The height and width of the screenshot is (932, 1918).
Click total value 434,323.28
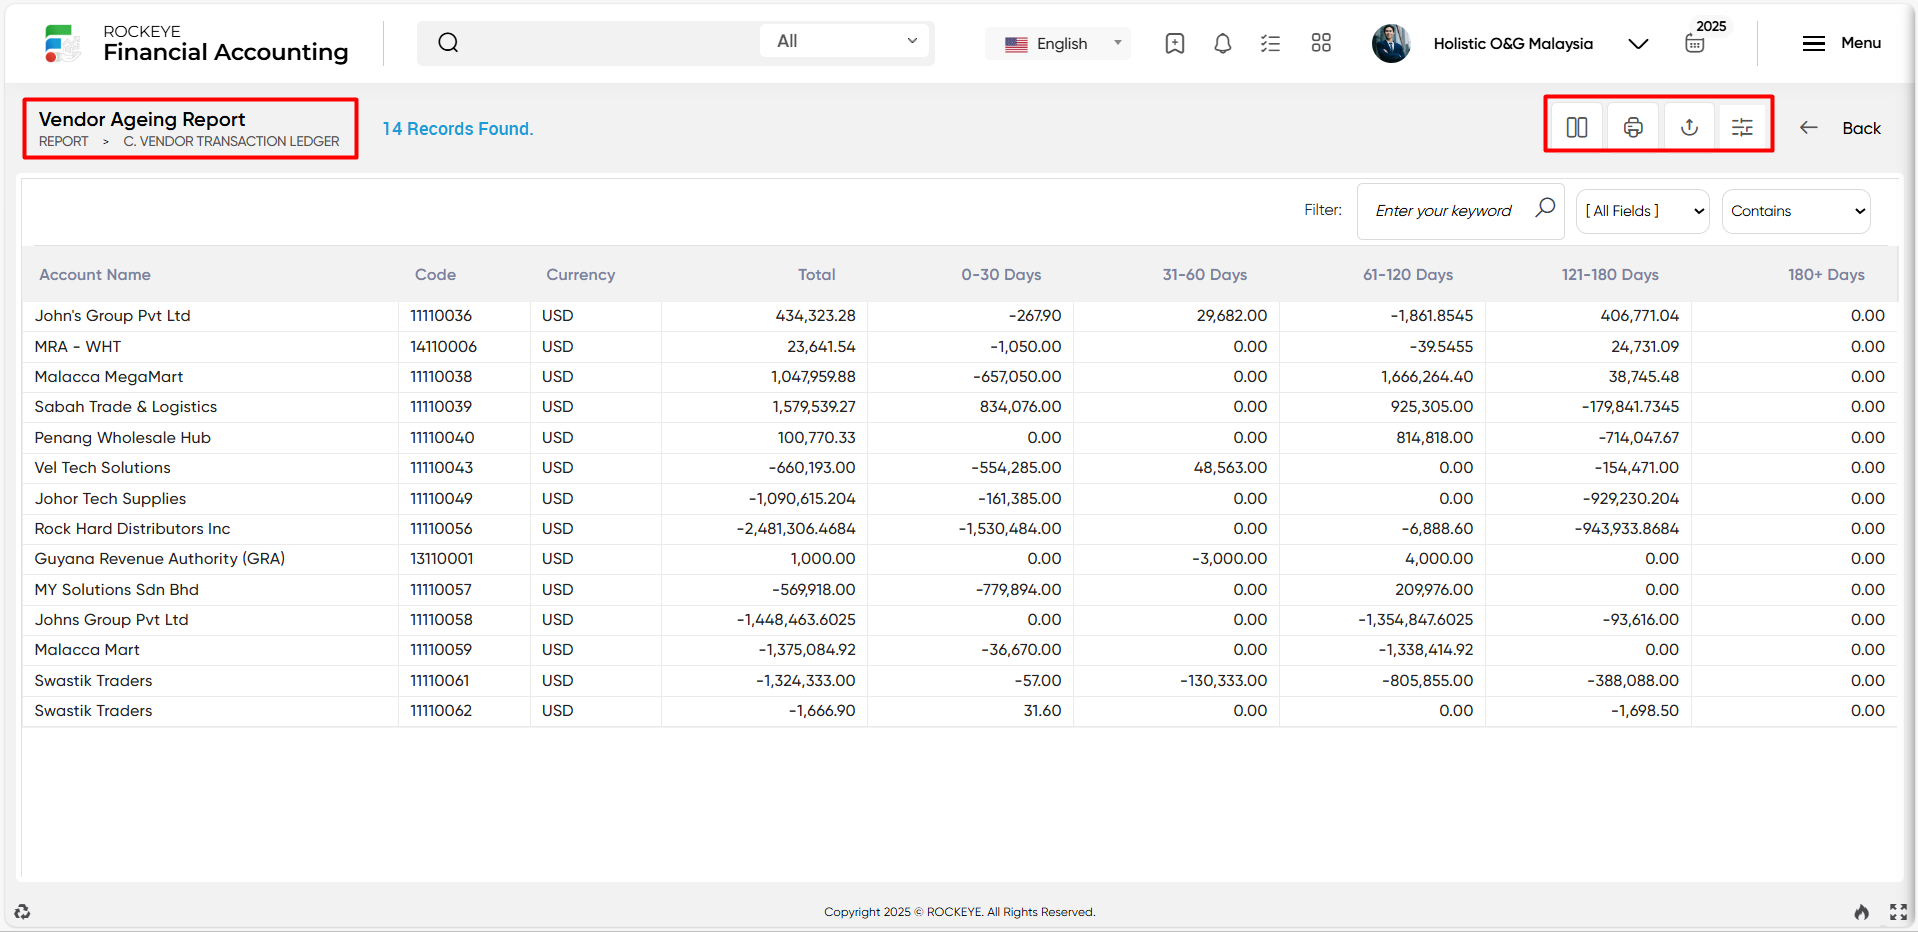coord(815,316)
